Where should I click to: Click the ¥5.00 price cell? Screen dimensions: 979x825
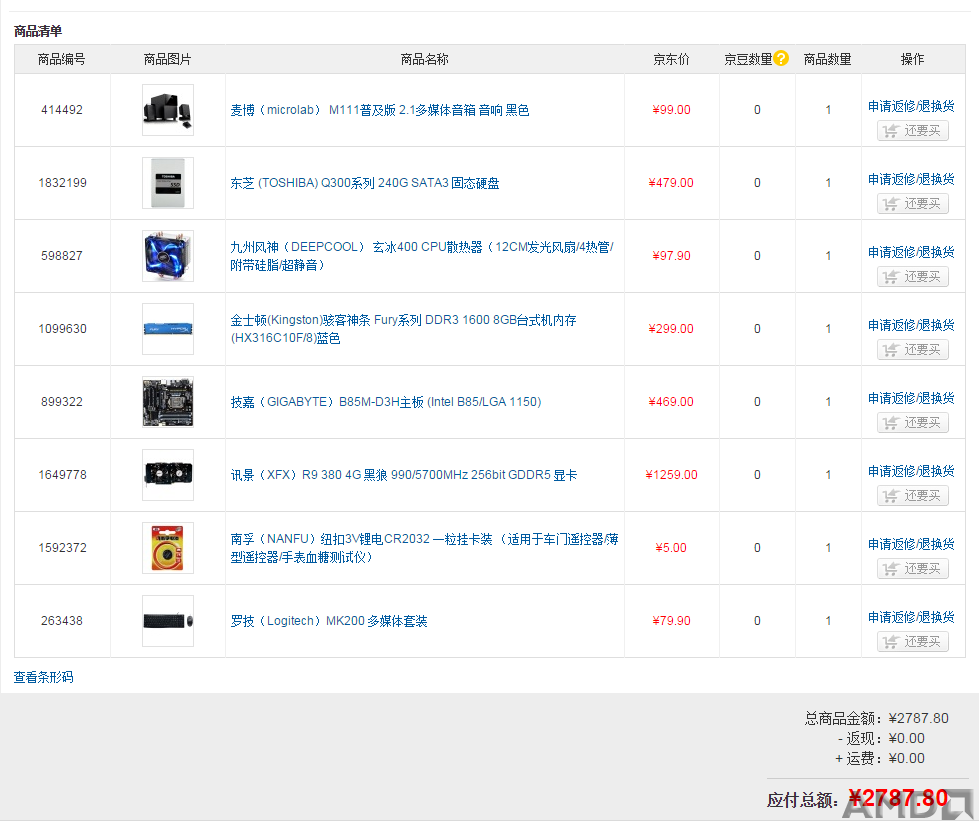[671, 548]
